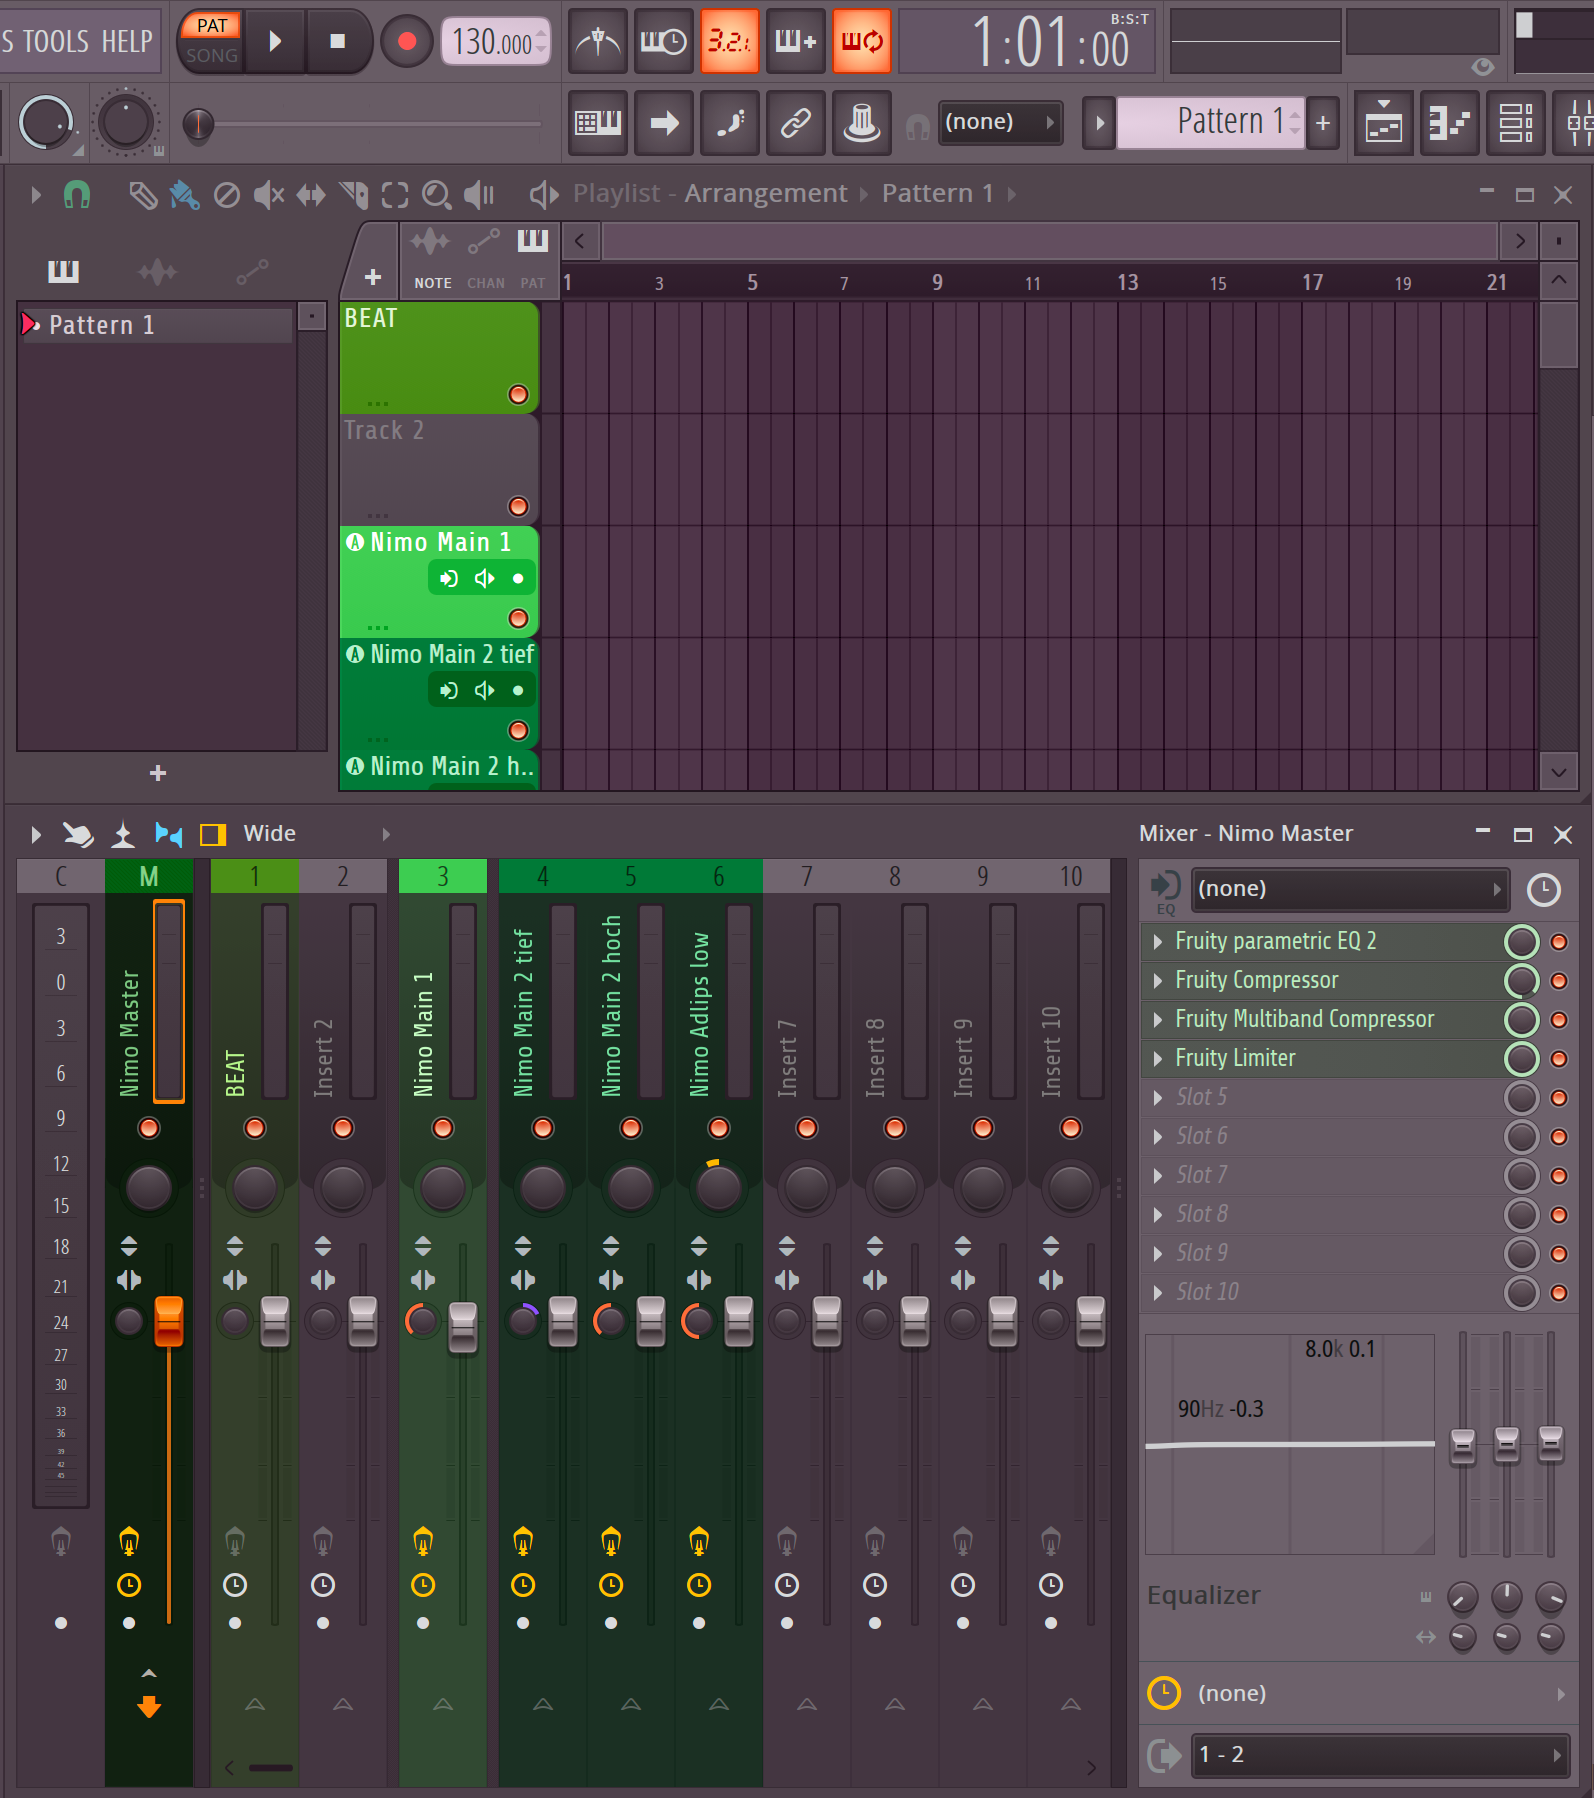1594x1798 pixels.
Task: Toggle blend recording (overdub) button
Action: [x=796, y=41]
